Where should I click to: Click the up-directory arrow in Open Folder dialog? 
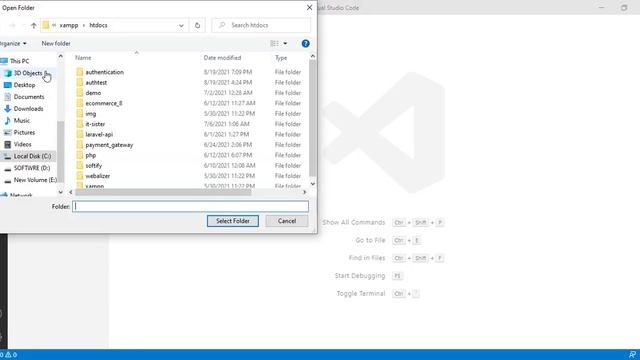tap(33, 25)
